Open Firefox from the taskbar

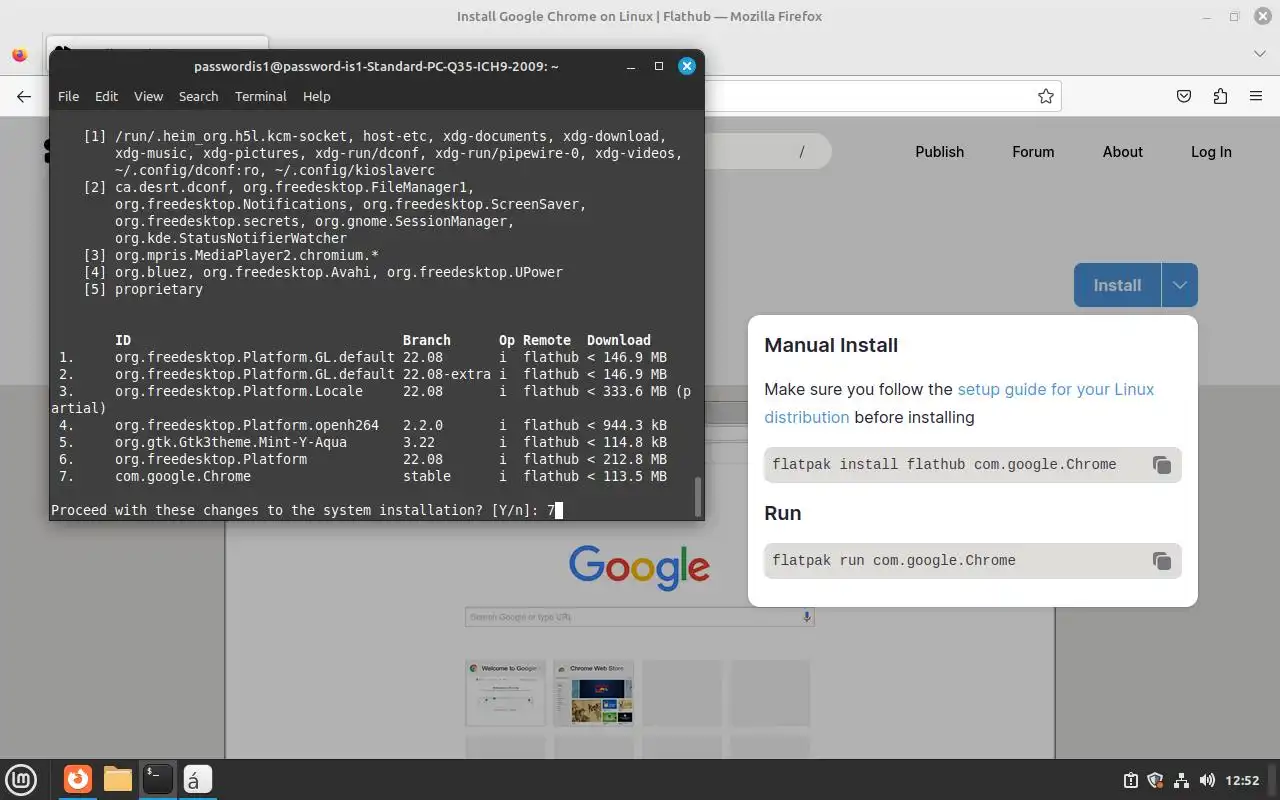pos(78,779)
